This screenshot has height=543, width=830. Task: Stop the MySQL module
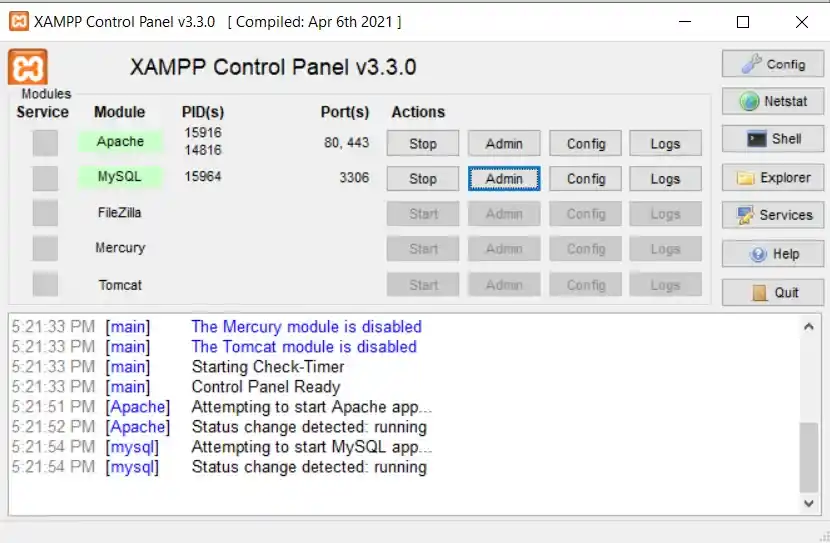pyautogui.click(x=422, y=179)
